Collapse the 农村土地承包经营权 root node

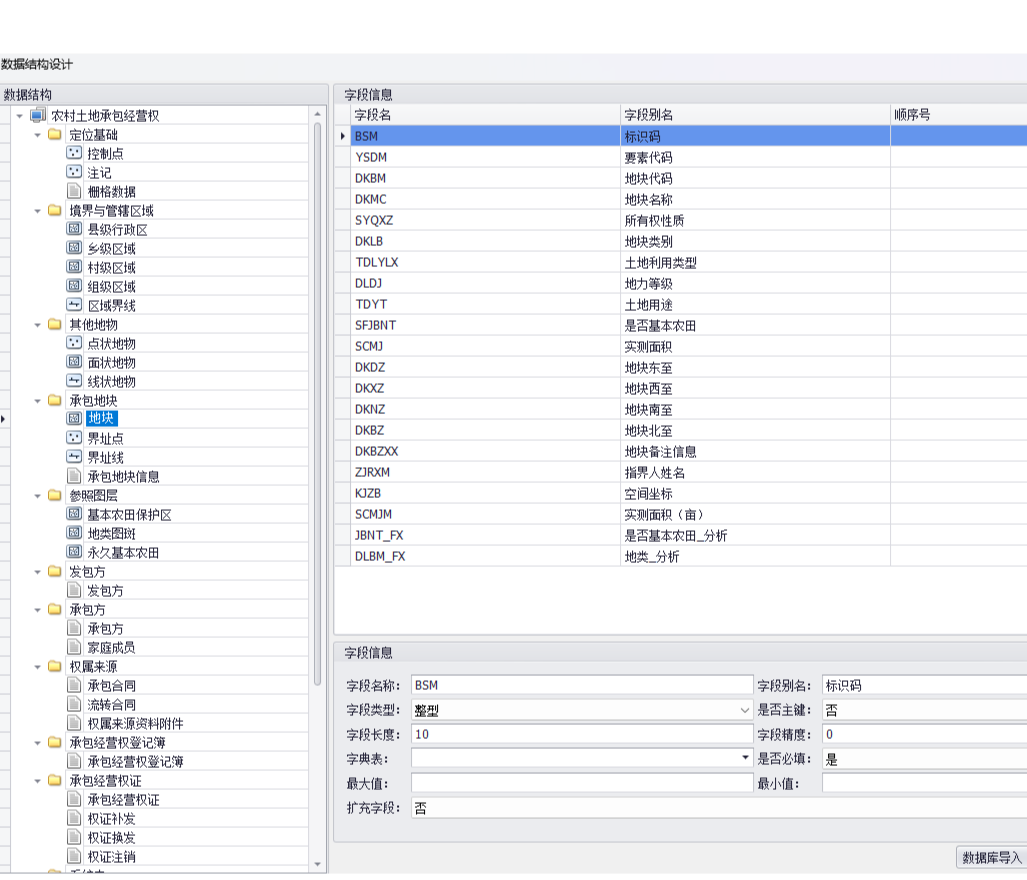tap(20, 117)
